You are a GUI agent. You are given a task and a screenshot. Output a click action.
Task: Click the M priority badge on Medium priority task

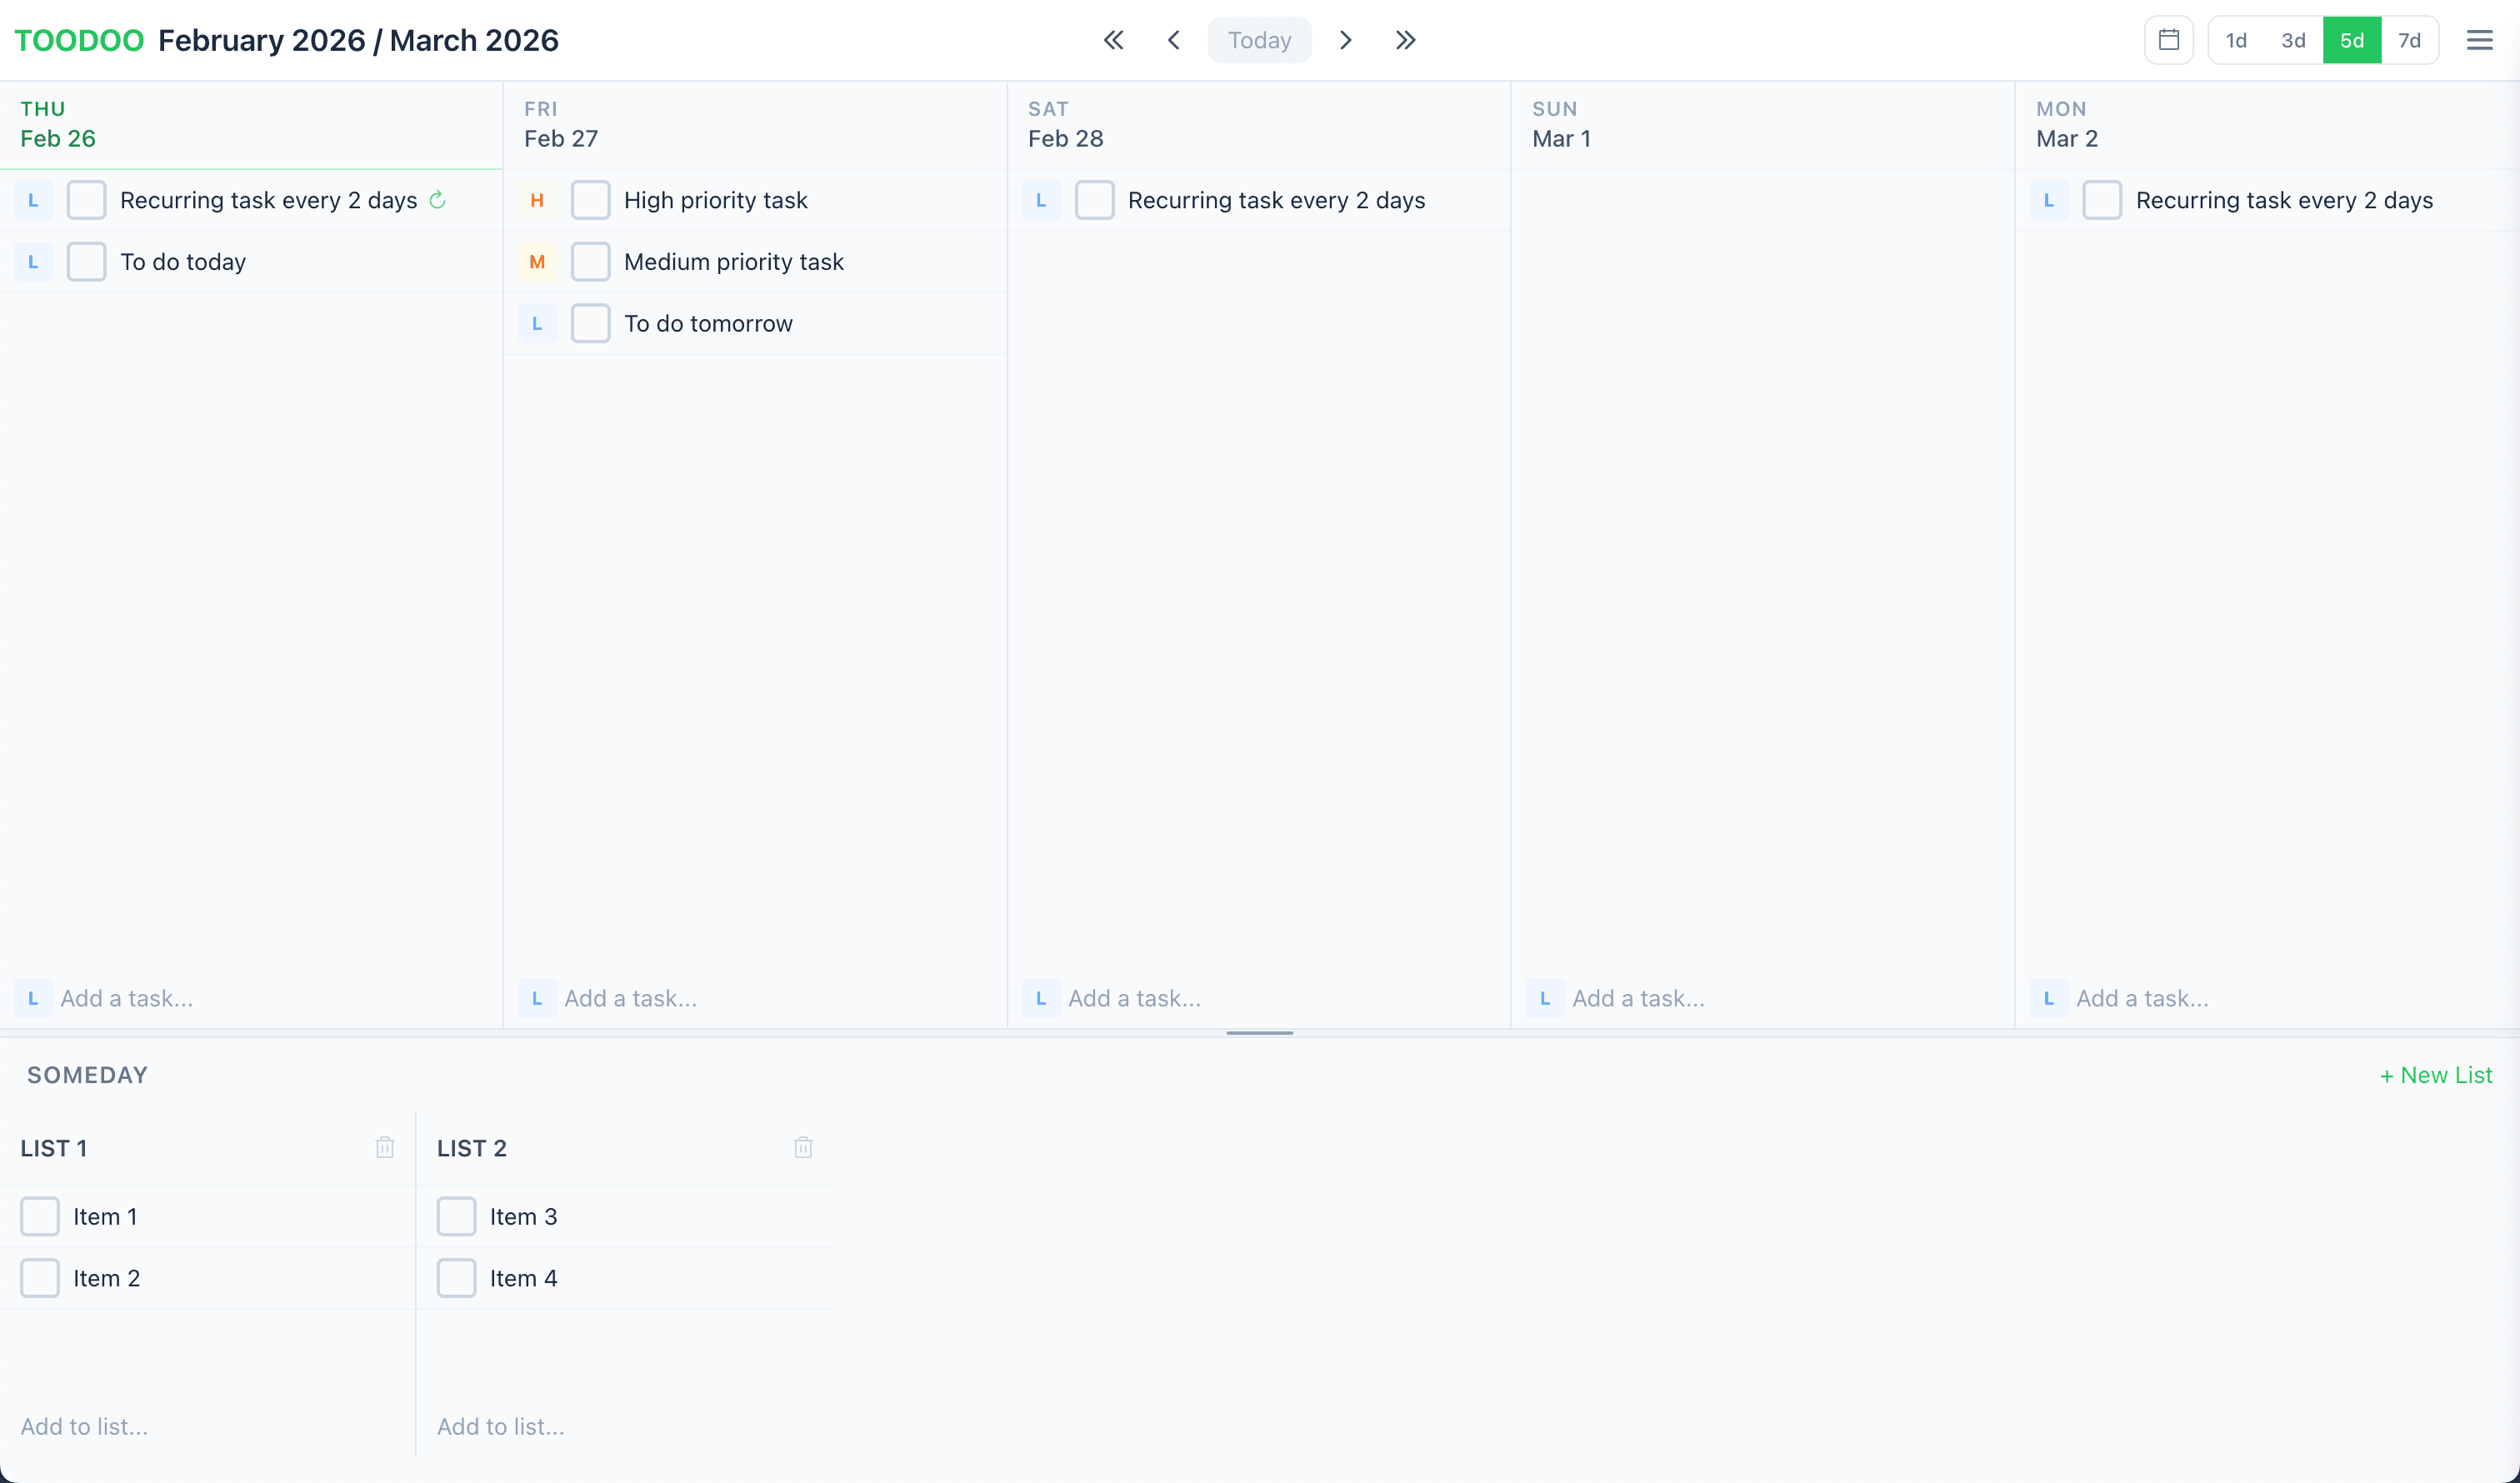[x=537, y=262]
